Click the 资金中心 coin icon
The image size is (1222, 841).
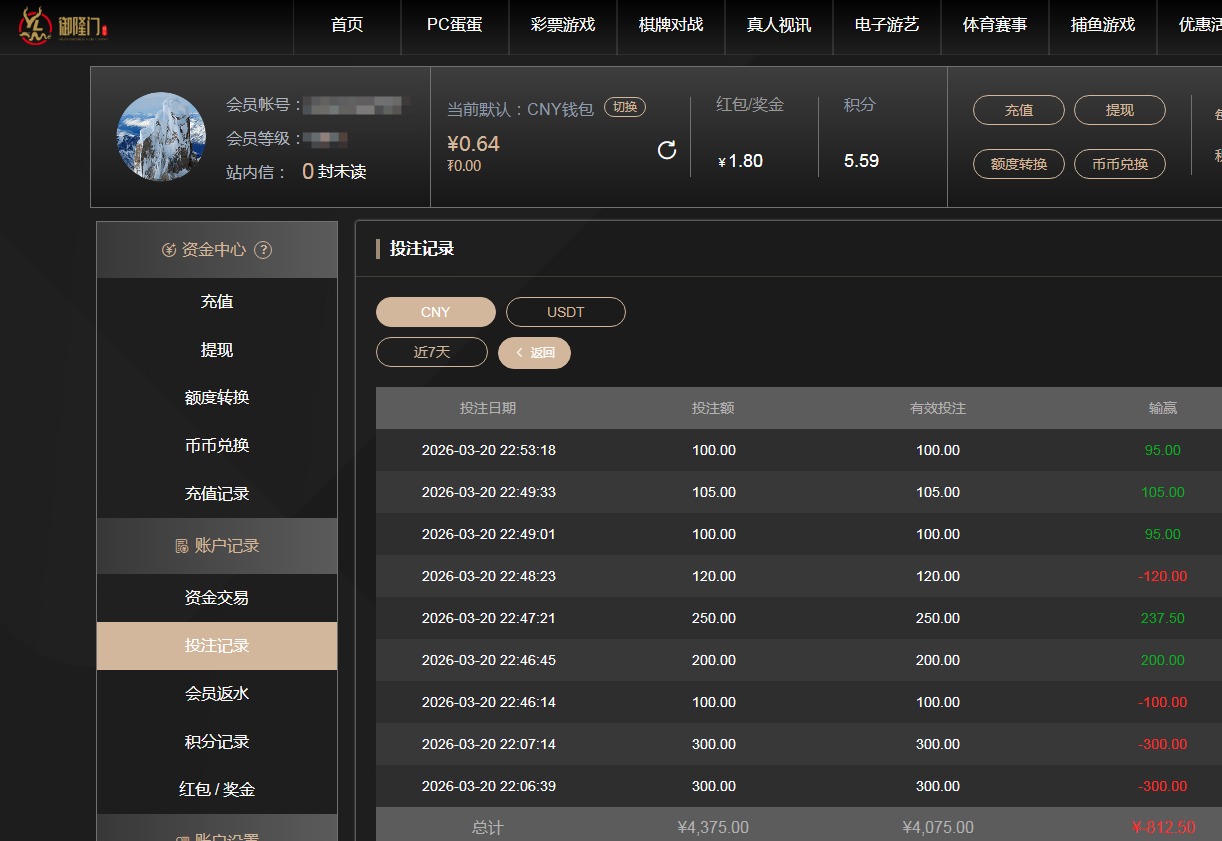click(170, 250)
